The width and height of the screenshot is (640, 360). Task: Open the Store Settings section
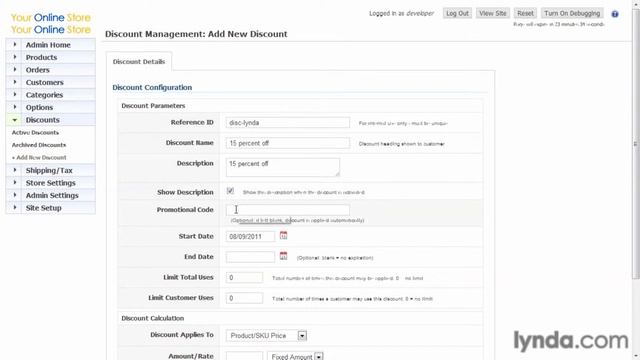click(51, 183)
